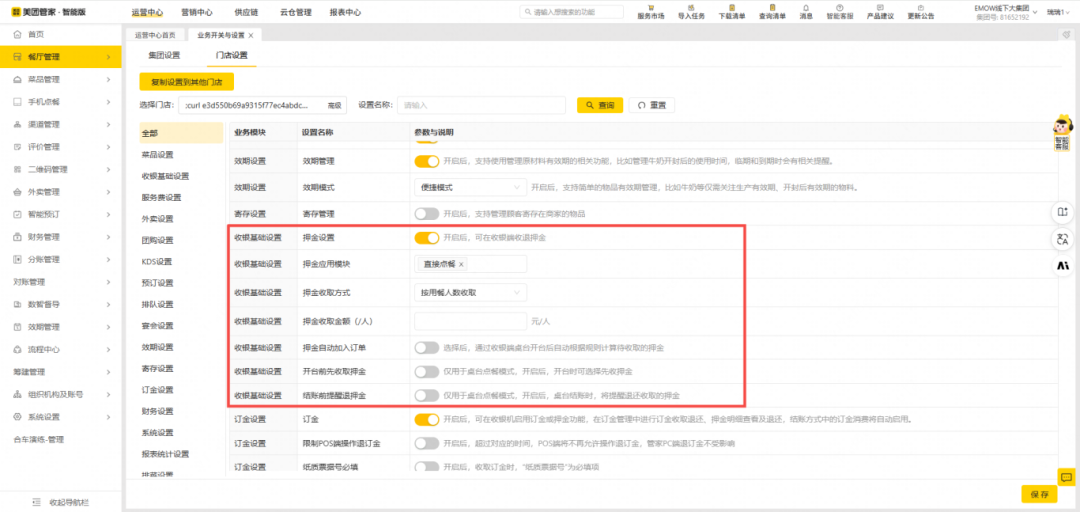Viewport: 1080px width, 512px height.
Task: Click the 智能客服 help icon in top bar
Action: pos(840,8)
